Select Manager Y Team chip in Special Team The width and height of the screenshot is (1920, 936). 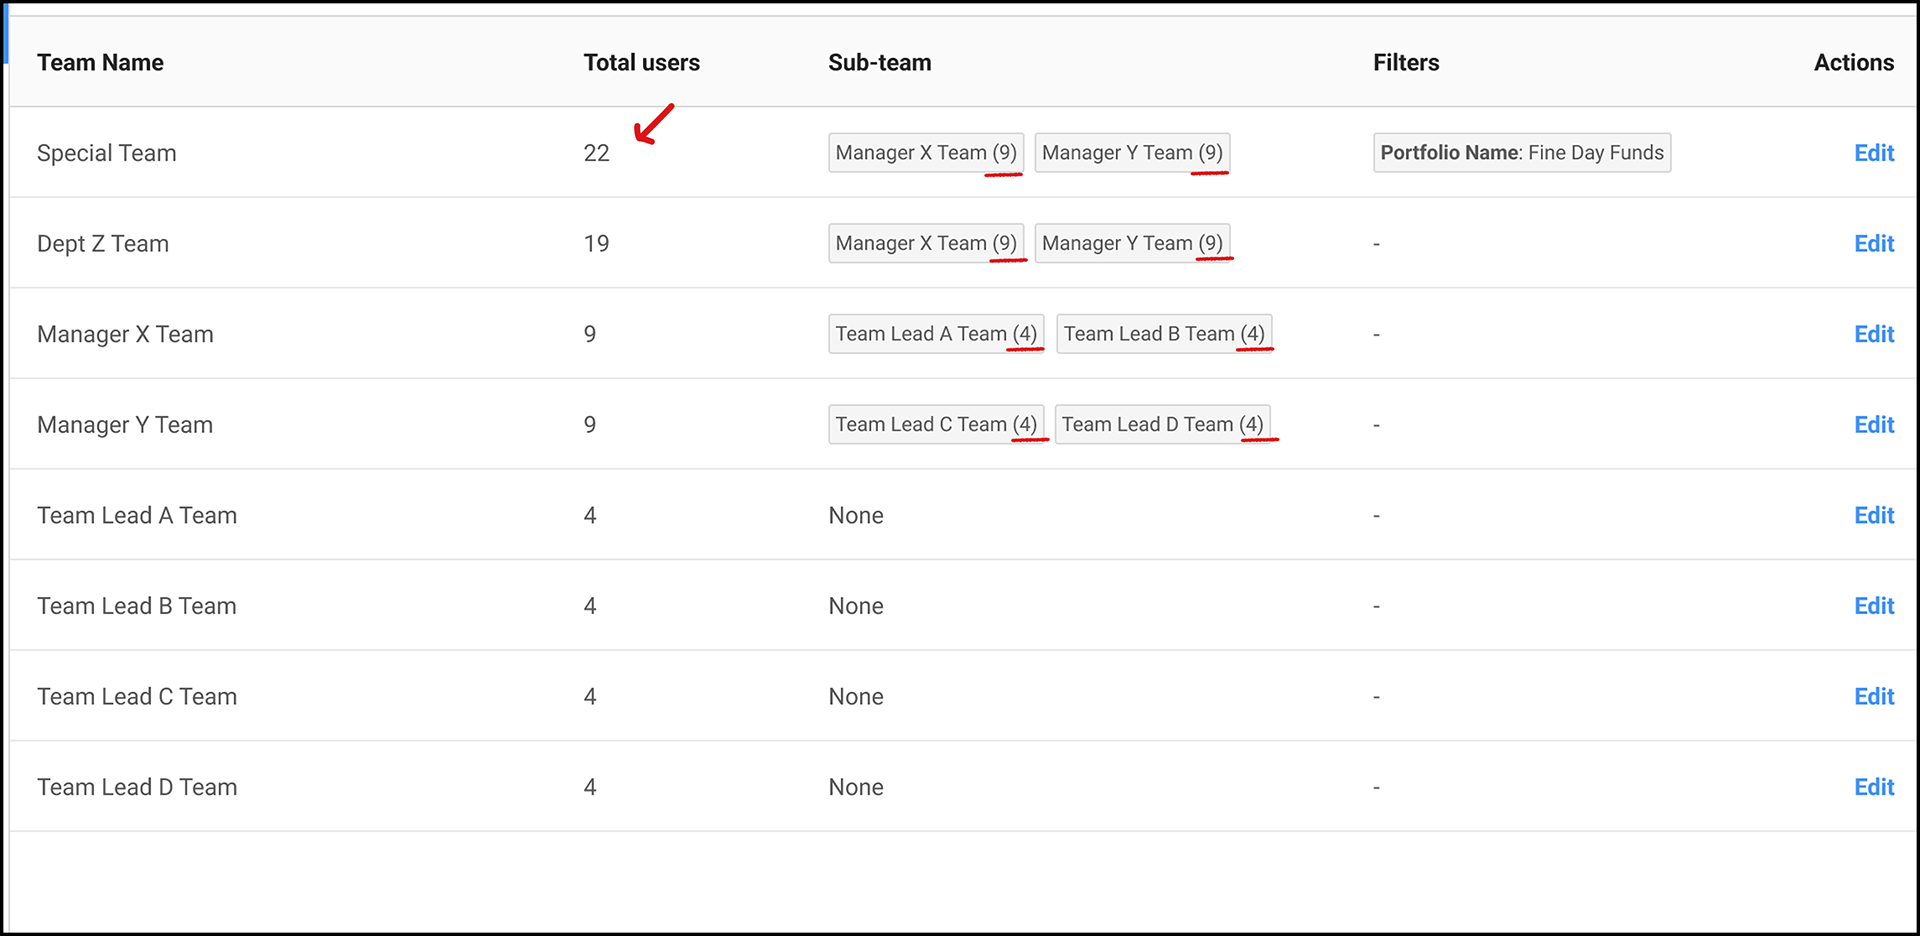[1131, 153]
